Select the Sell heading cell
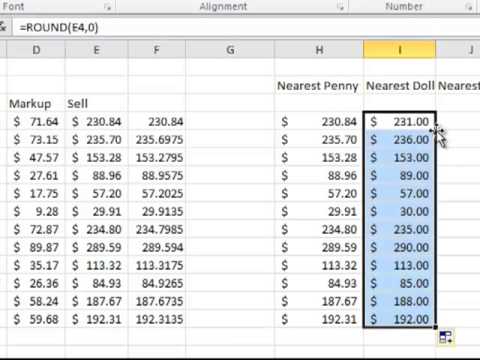 96,104
